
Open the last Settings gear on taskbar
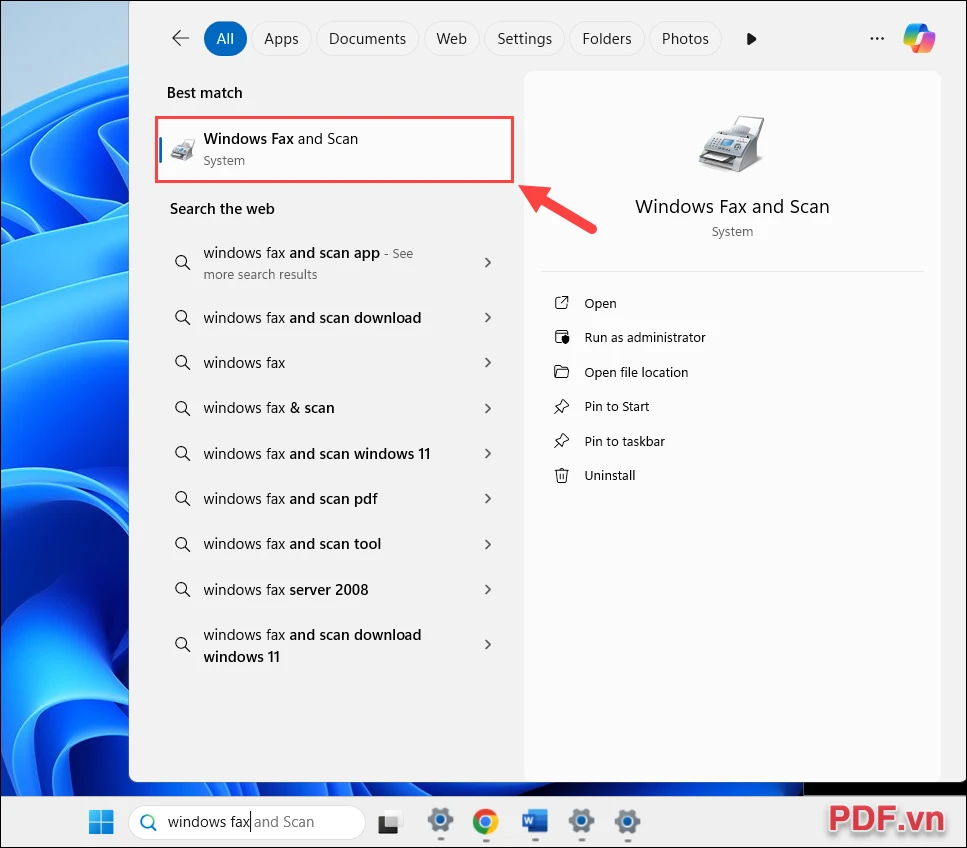tap(627, 821)
